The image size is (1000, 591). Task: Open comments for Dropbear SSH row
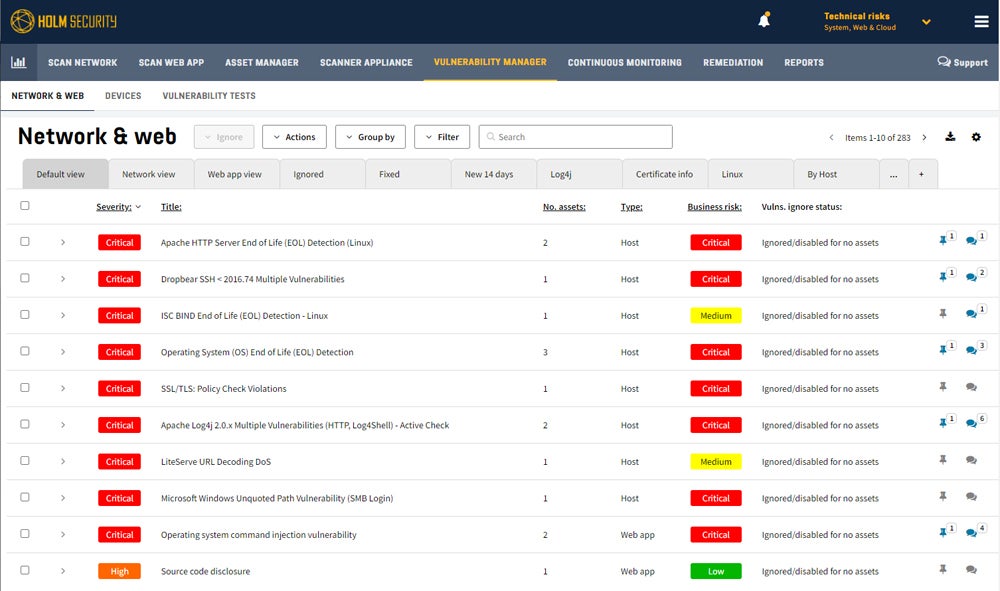[x=971, y=279]
